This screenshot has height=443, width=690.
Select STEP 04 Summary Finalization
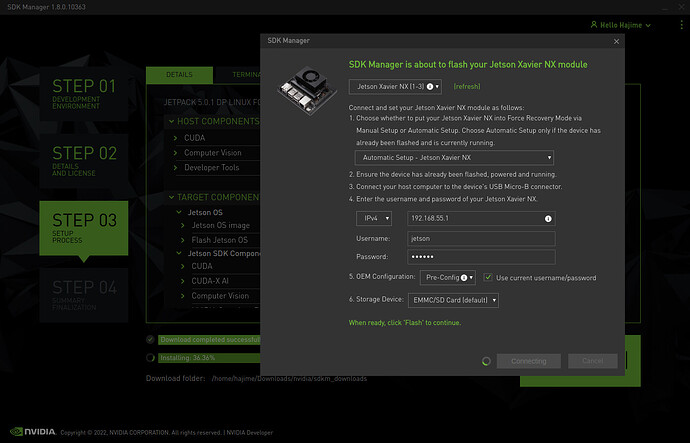pyautogui.click(x=84, y=295)
